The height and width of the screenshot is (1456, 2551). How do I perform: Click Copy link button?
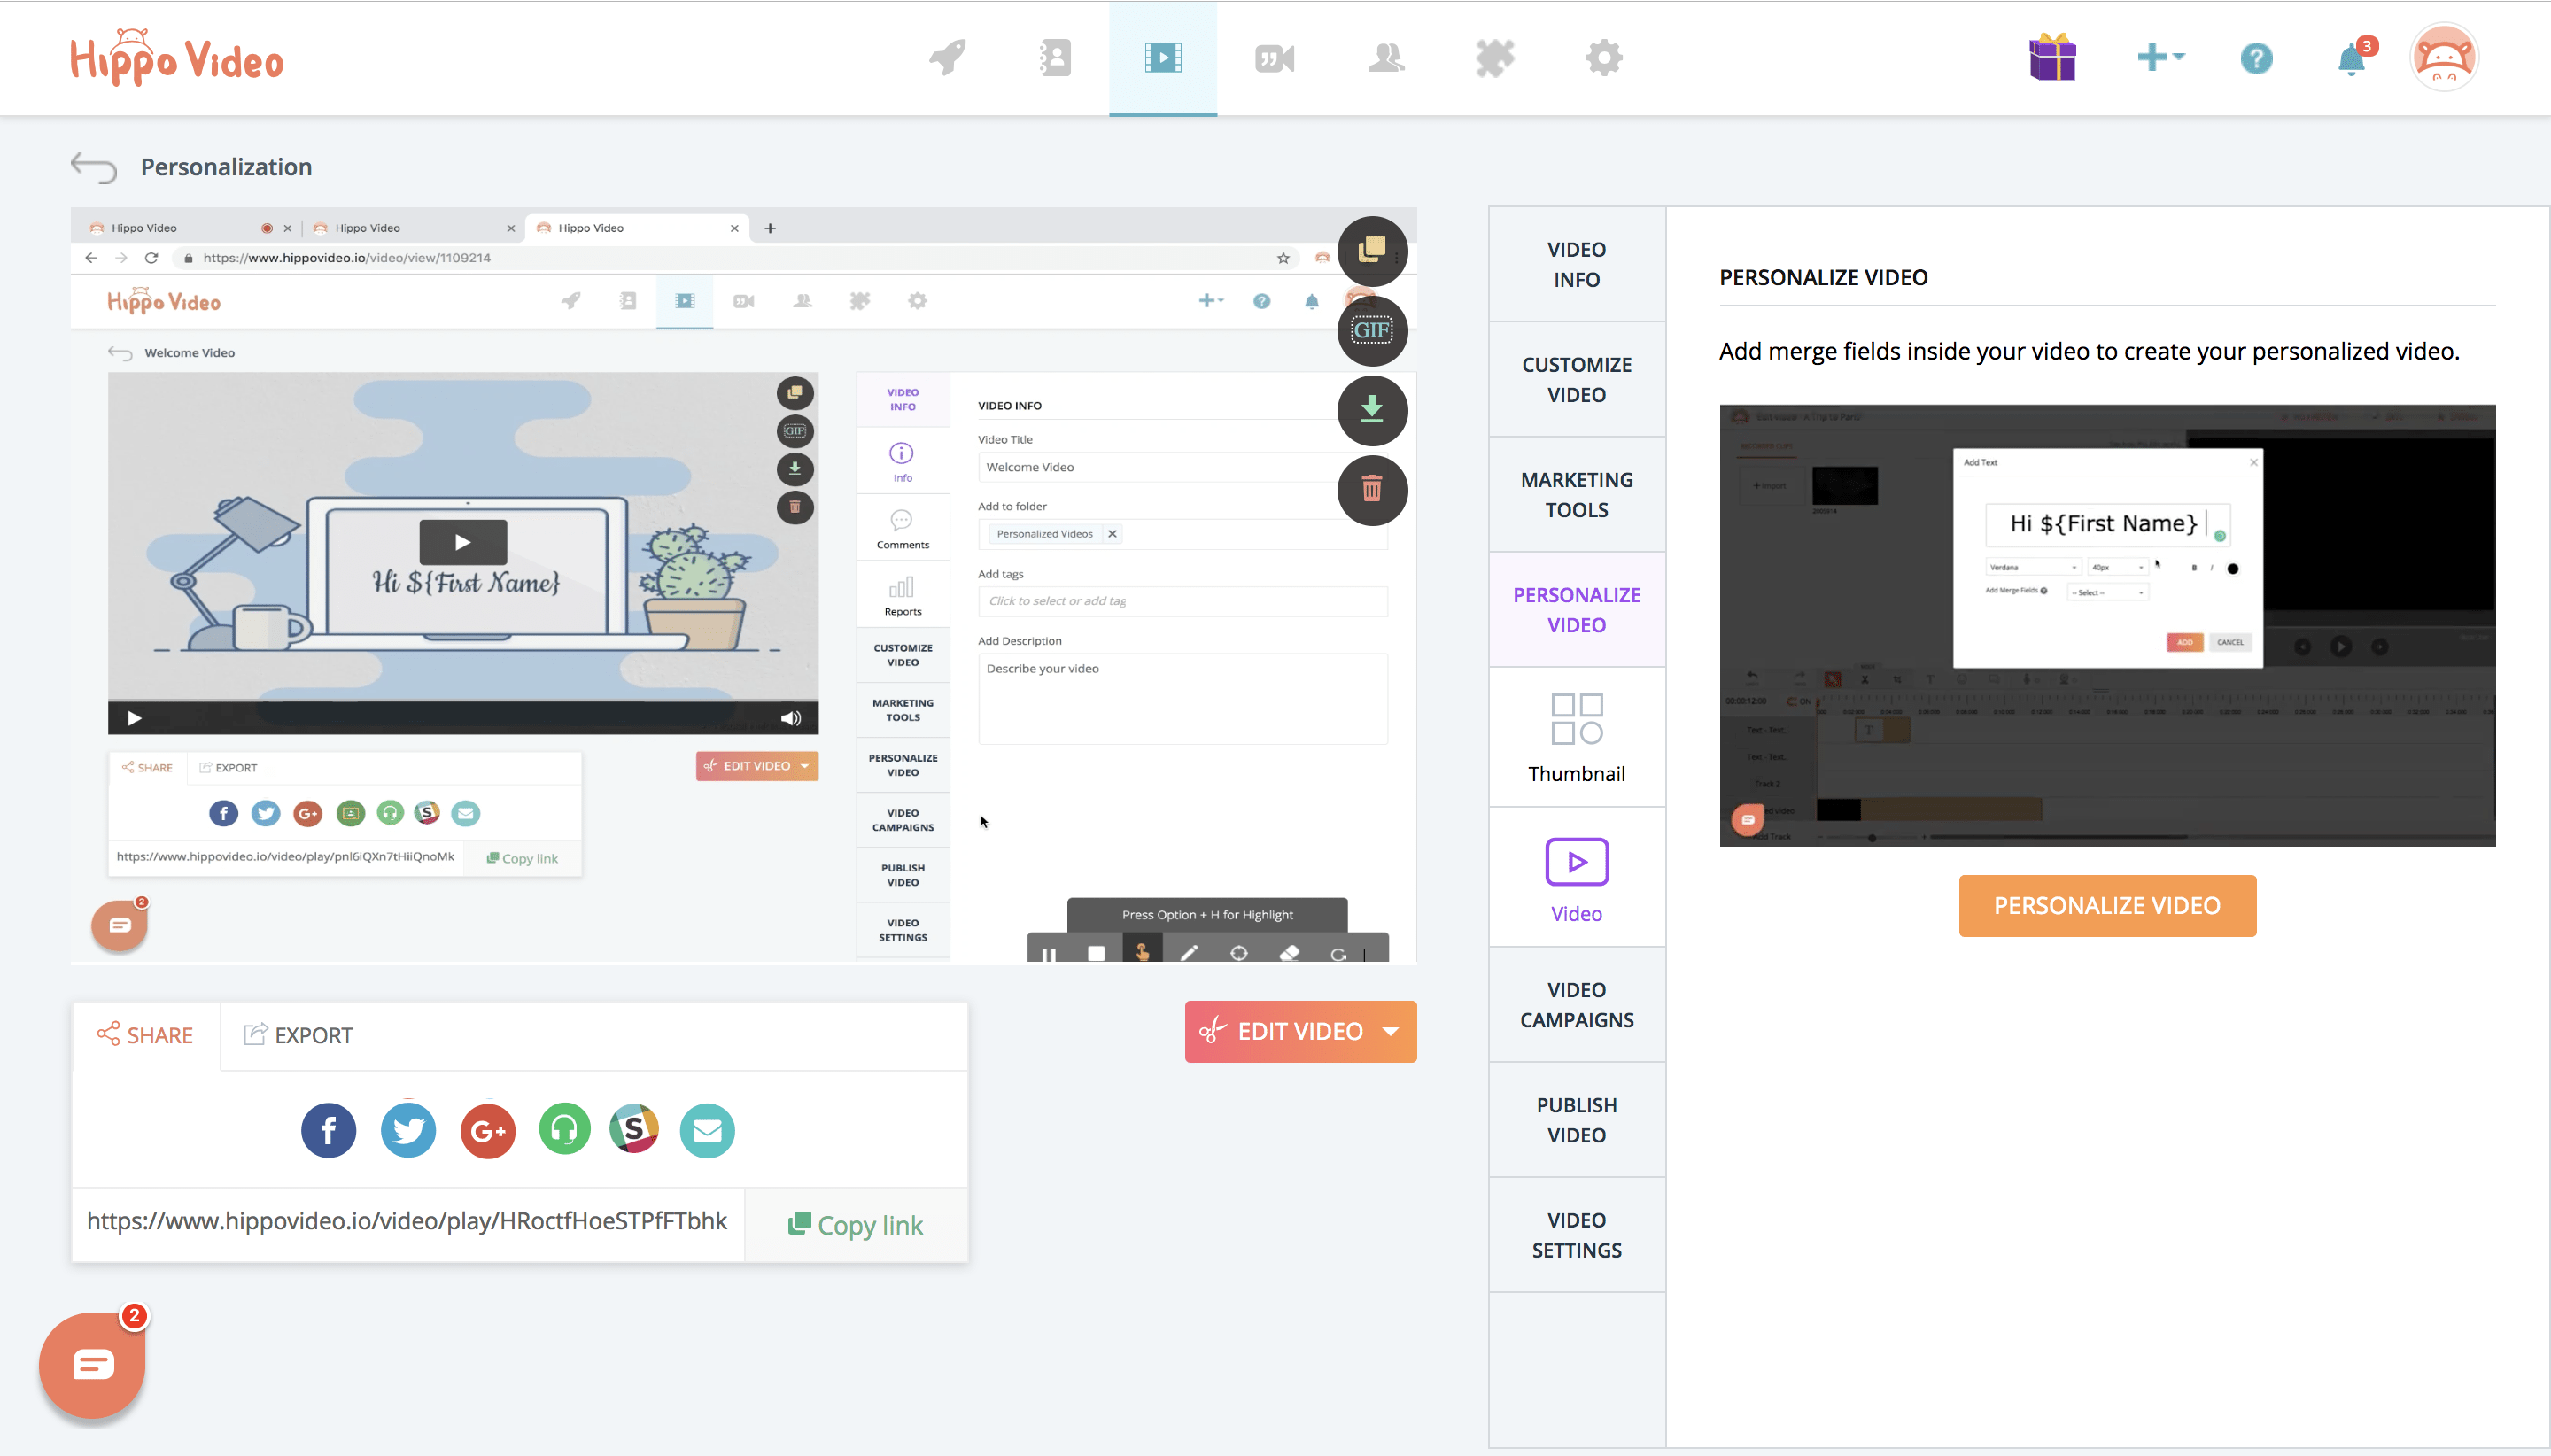[x=858, y=1223]
